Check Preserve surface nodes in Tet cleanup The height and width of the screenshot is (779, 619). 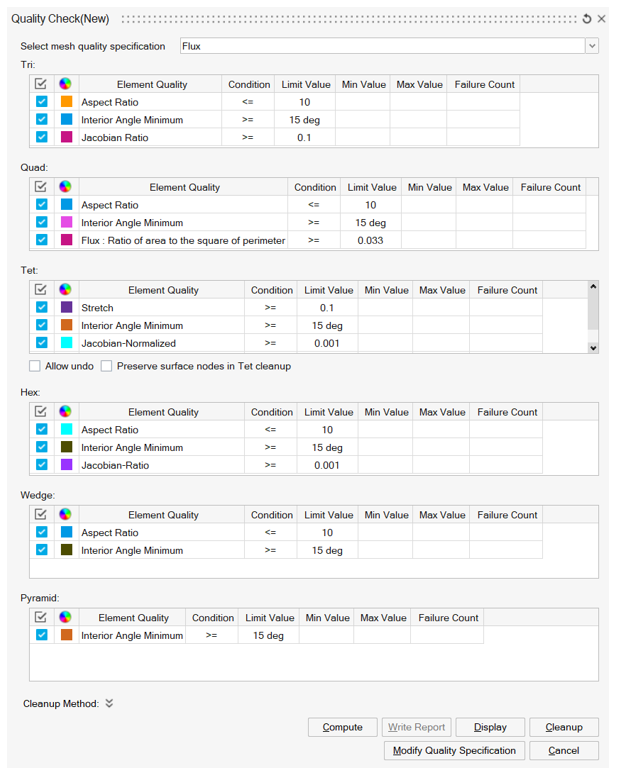(x=106, y=366)
